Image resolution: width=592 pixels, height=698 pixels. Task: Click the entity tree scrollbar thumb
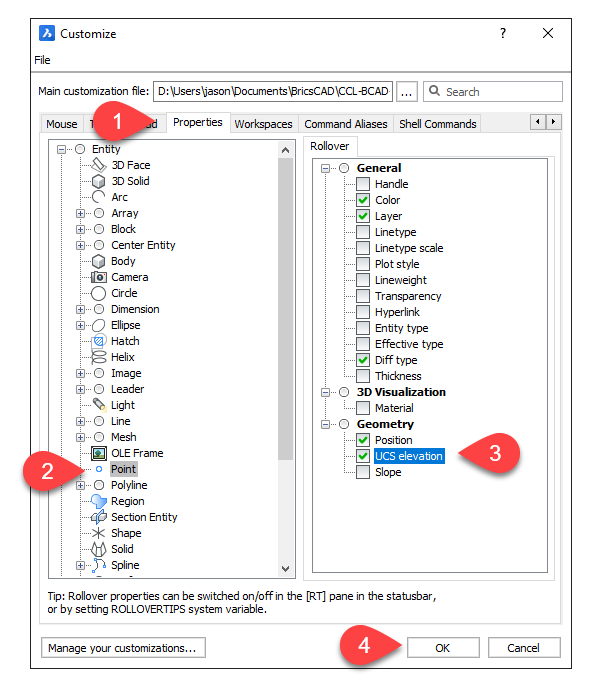pos(285,309)
